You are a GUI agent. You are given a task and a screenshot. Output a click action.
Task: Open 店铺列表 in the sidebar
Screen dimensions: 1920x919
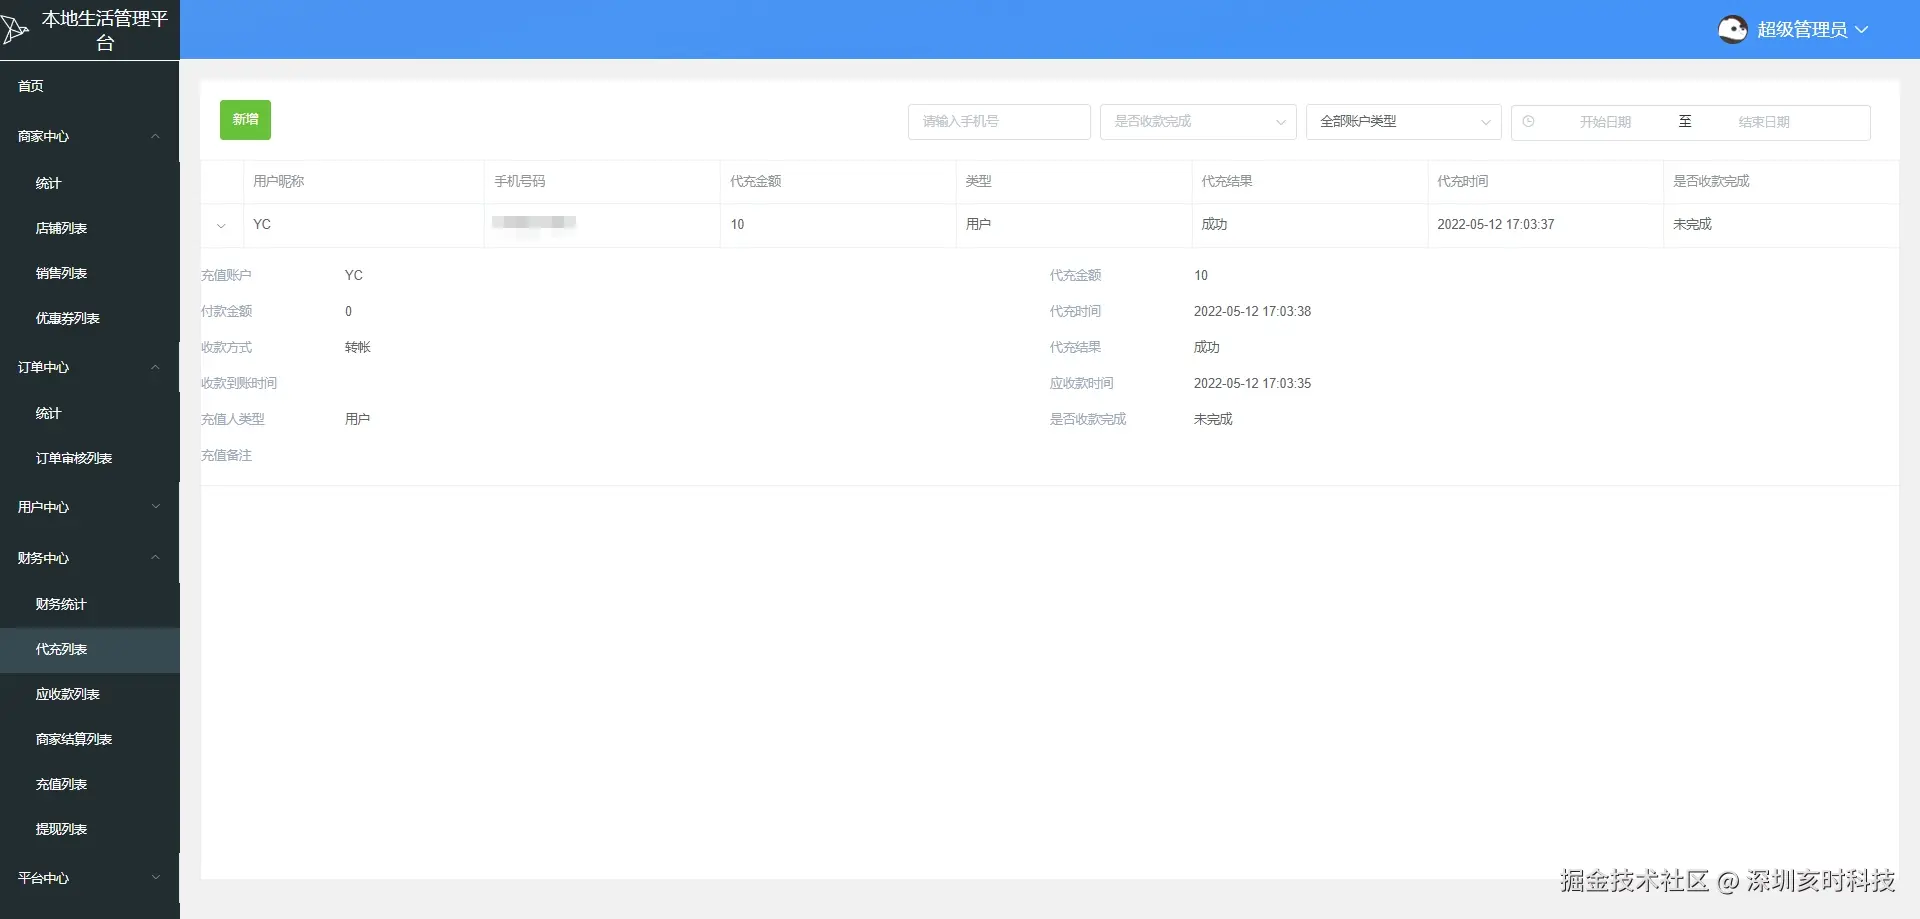tap(90, 228)
